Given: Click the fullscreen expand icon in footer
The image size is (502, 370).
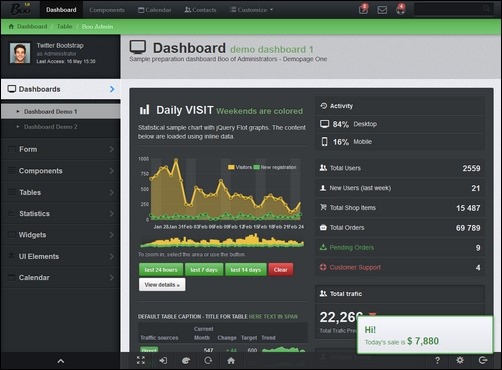Looking at the screenshot, I should coord(141,360).
